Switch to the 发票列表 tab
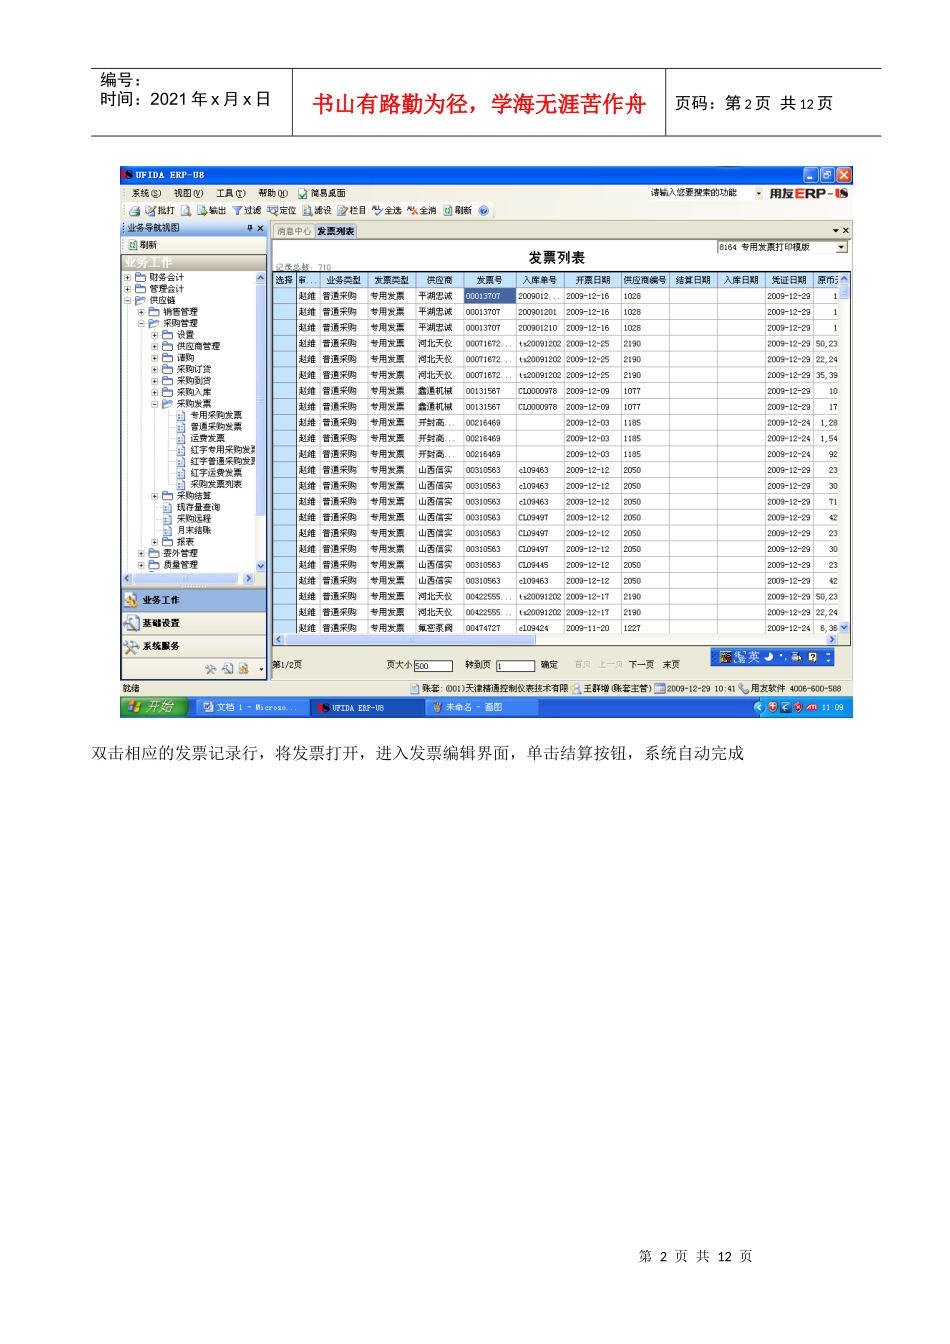Image resolution: width=950 pixels, height=1344 pixels. pos(336,231)
